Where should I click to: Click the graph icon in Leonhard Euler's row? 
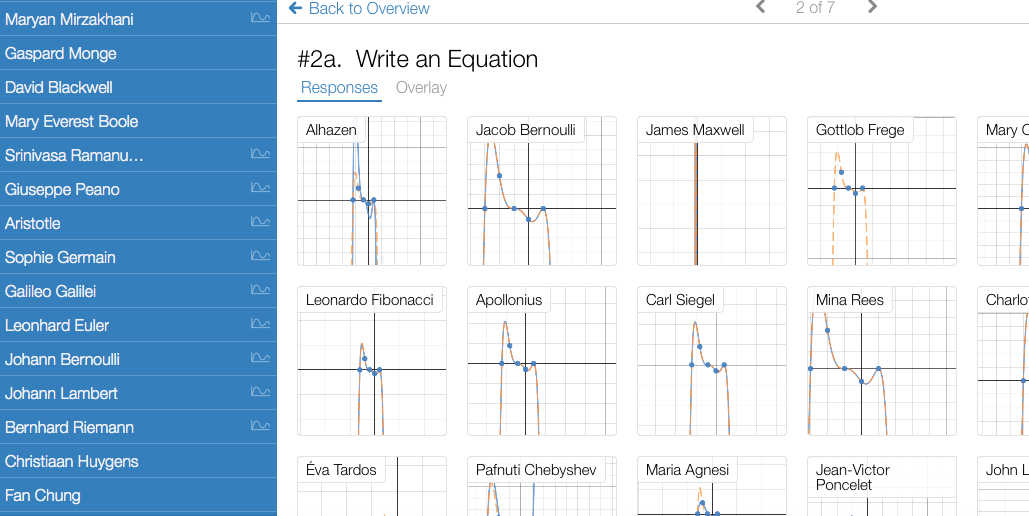(x=260, y=325)
